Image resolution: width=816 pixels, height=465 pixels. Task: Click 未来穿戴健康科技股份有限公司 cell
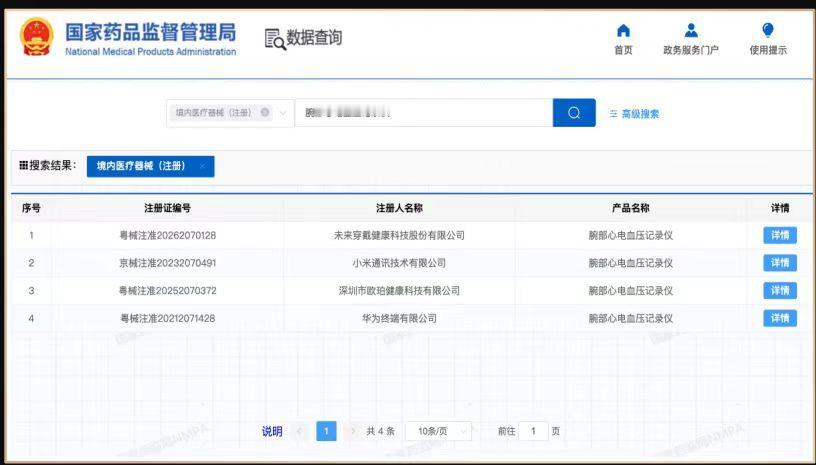(x=399, y=235)
